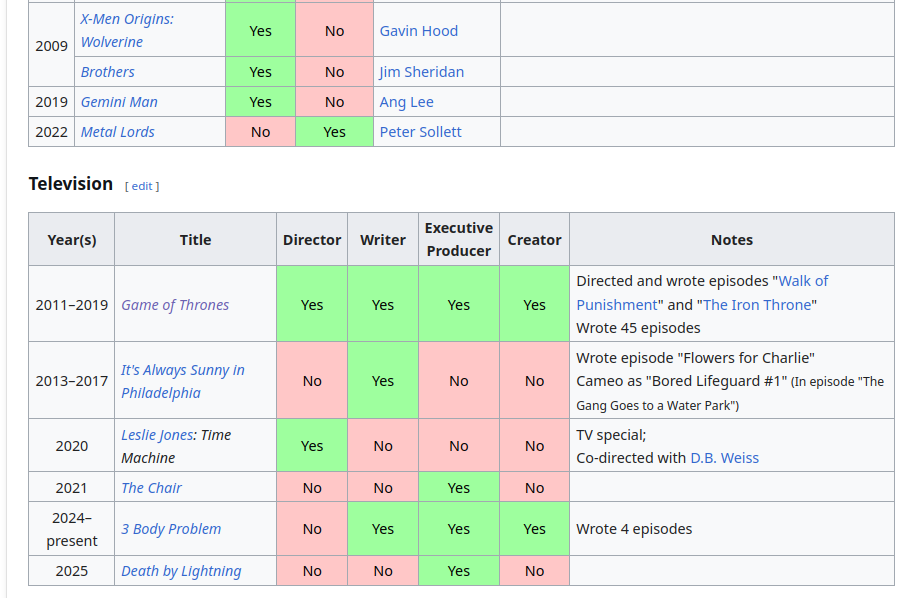Select Time Machine title text
The height and width of the screenshot is (598, 904).
click(176, 446)
